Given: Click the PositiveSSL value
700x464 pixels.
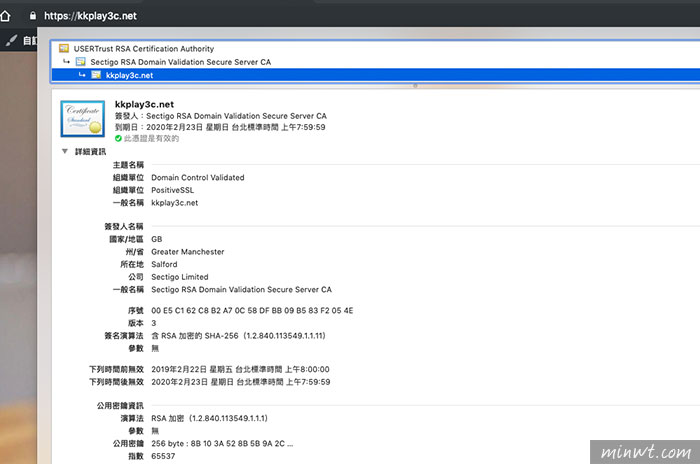Looking at the screenshot, I should point(172,190).
